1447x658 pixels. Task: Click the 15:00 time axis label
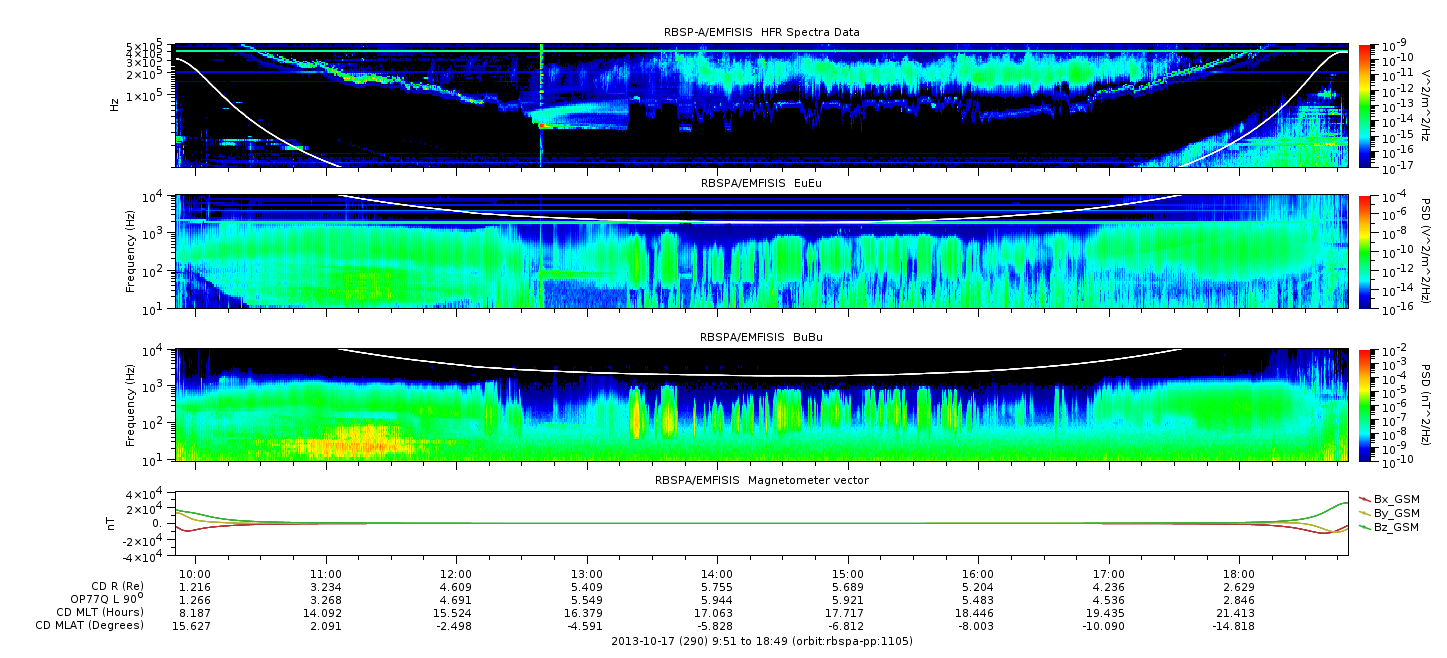tap(847, 574)
